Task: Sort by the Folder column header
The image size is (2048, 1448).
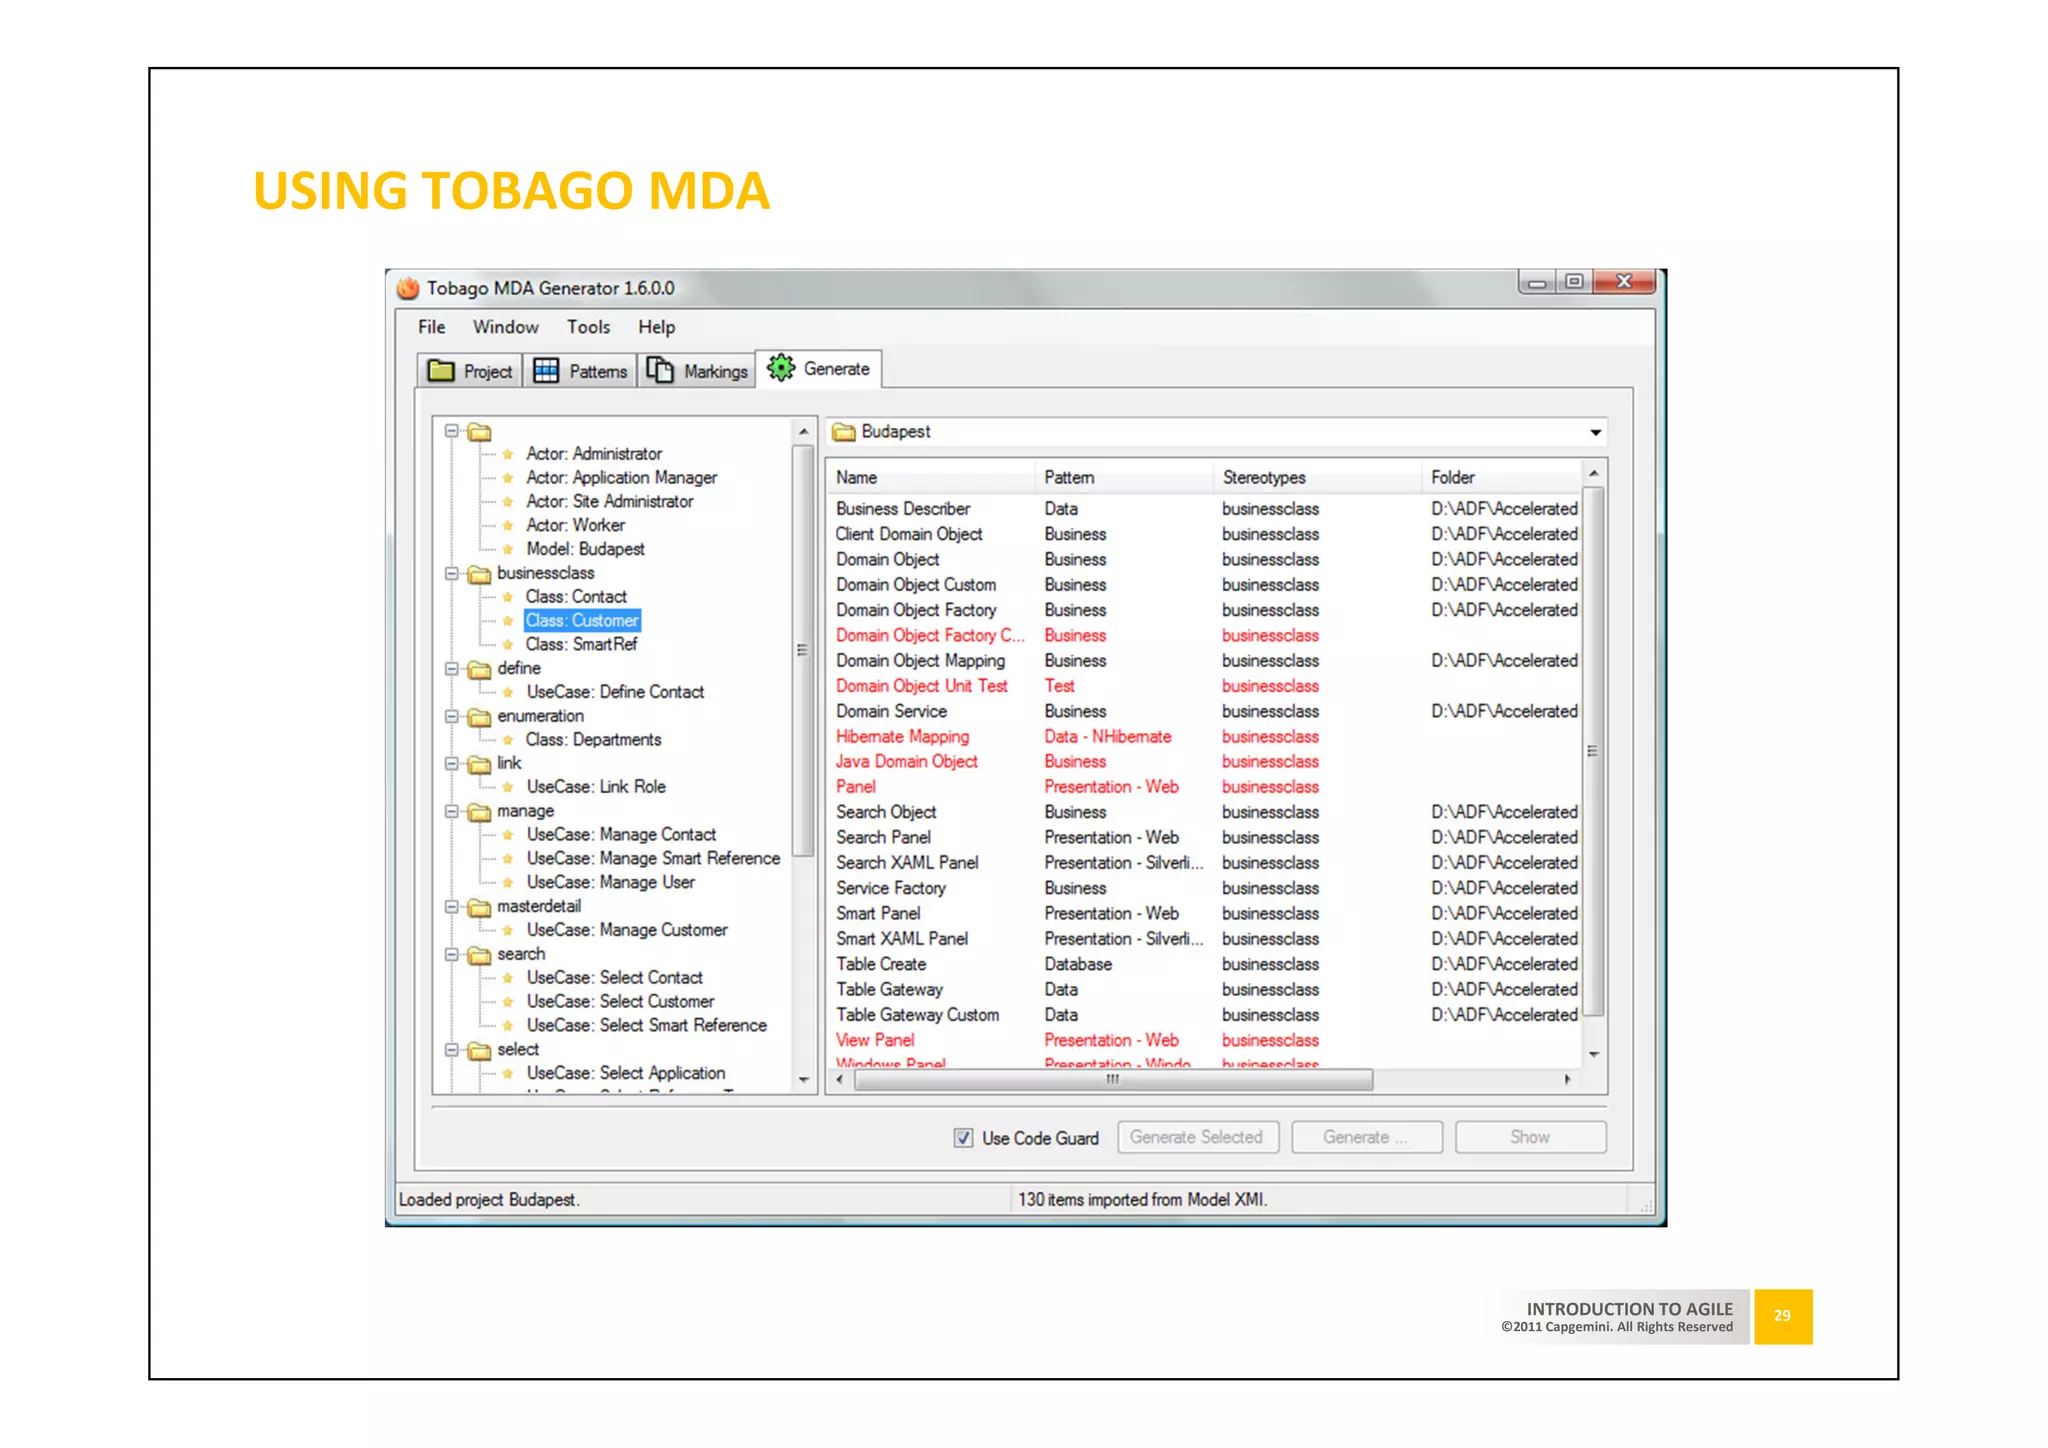Action: (1501, 478)
